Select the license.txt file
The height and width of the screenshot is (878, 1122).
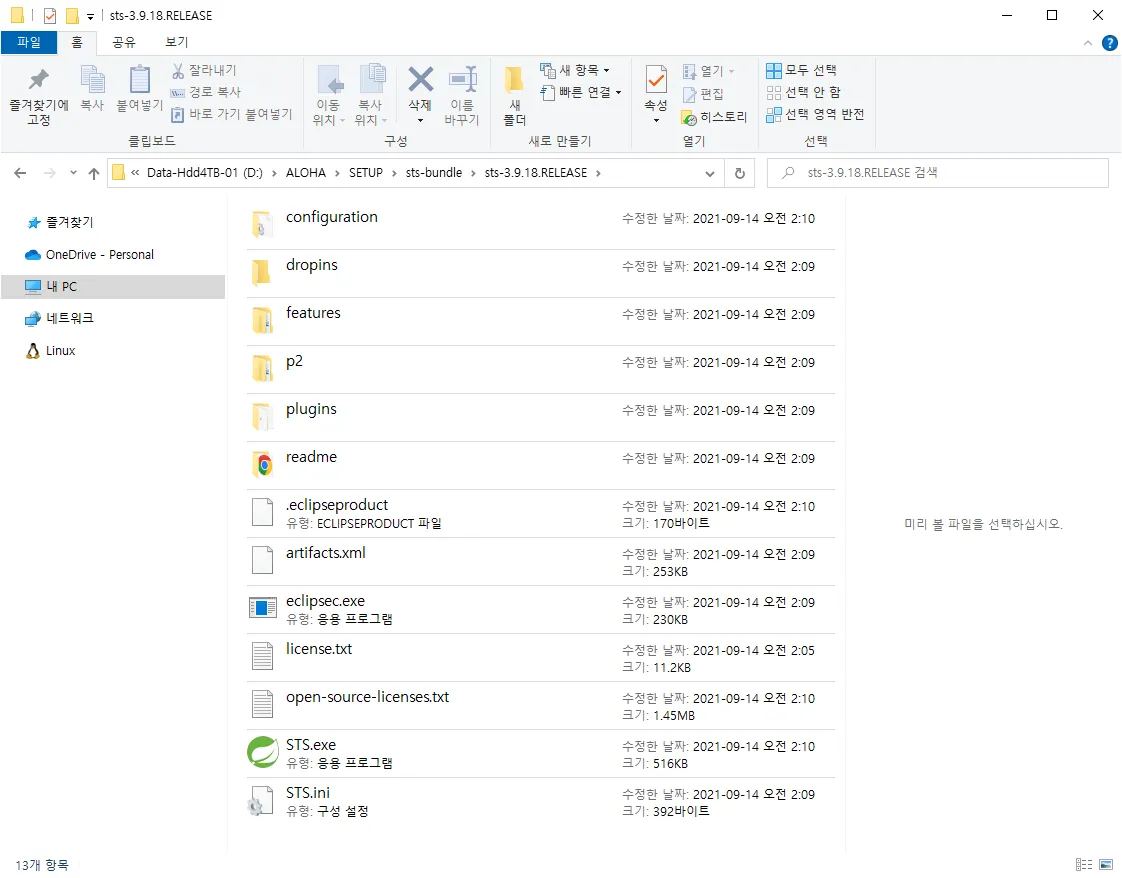[540, 657]
